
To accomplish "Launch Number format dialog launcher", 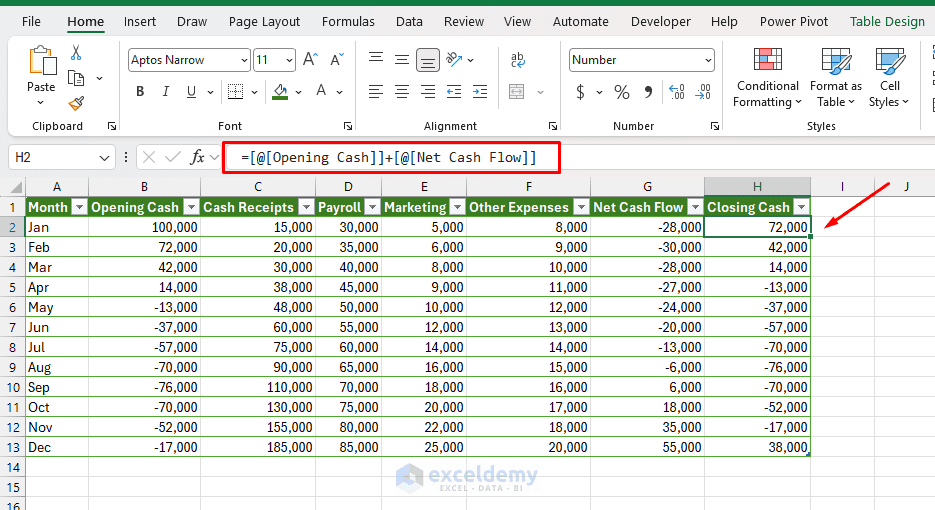I will click(x=715, y=126).
